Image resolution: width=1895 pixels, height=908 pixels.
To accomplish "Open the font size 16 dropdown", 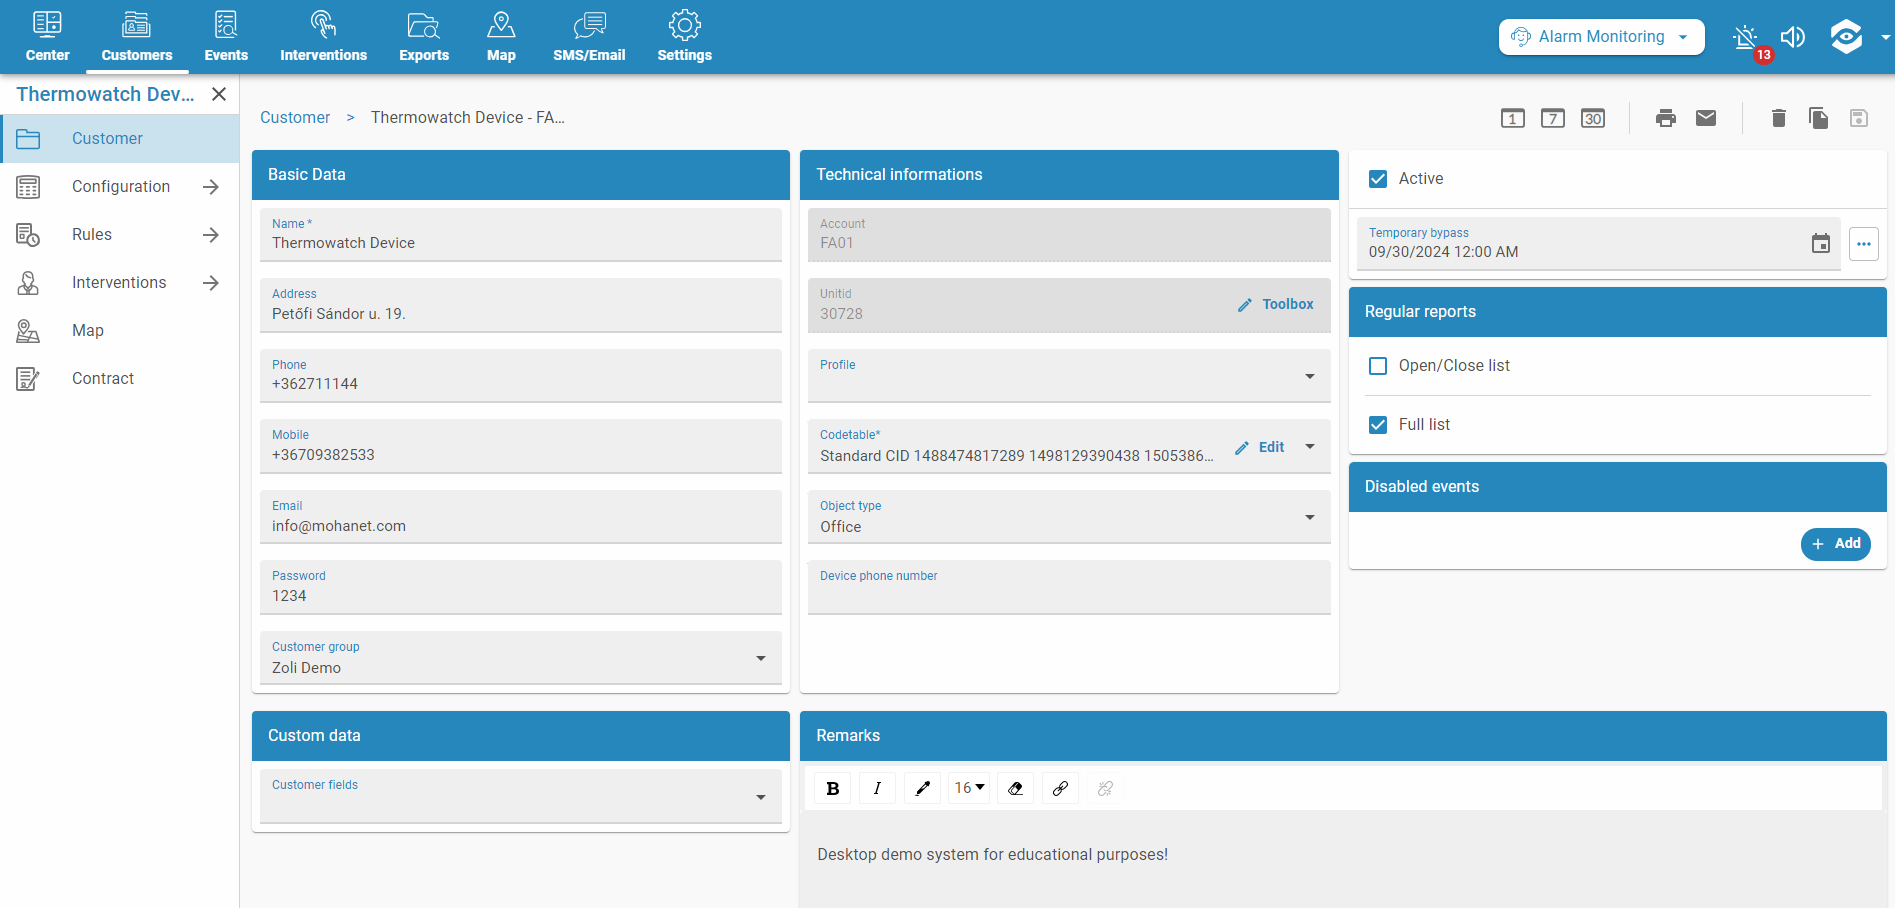I will [x=969, y=789].
